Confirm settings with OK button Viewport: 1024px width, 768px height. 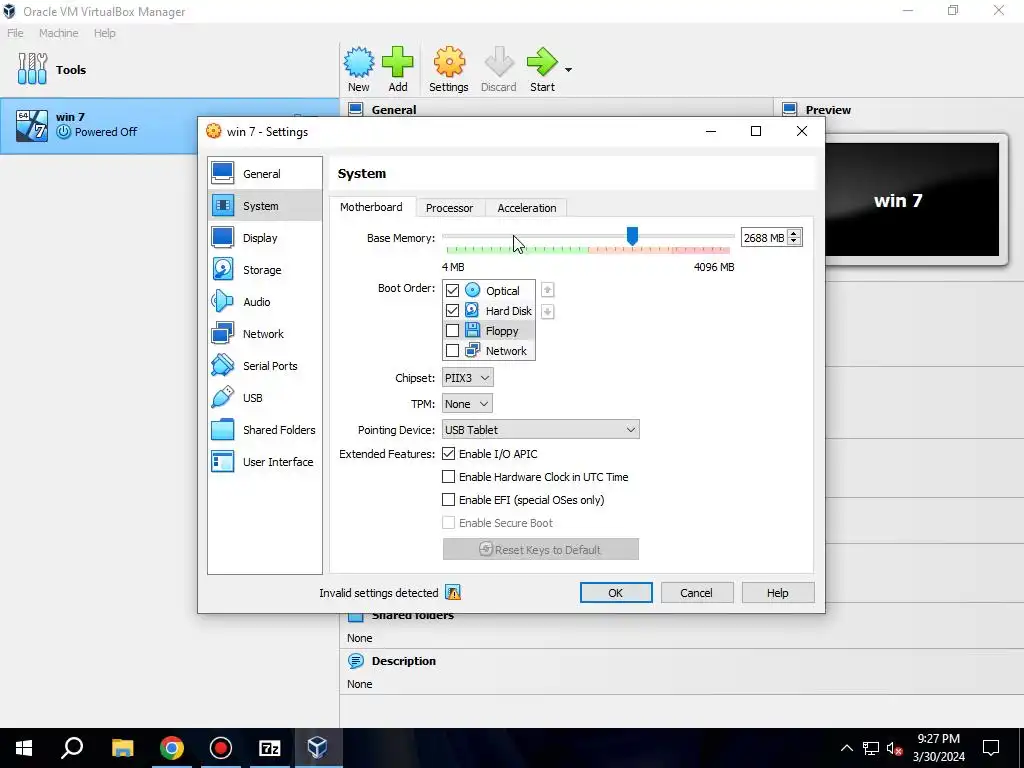pyautogui.click(x=616, y=592)
